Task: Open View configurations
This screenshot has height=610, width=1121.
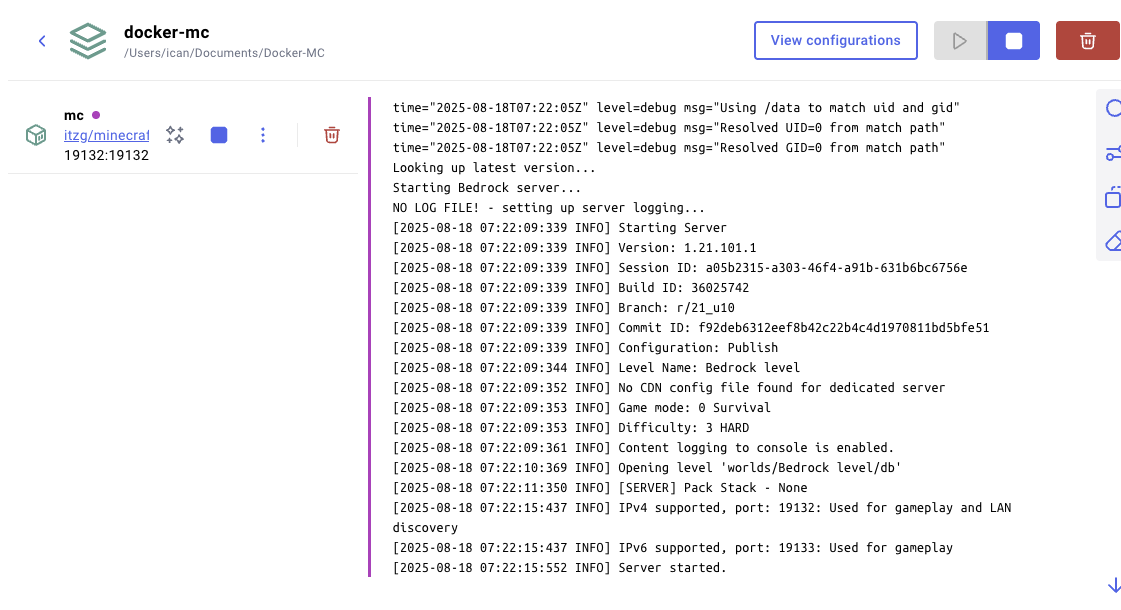Action: pos(836,41)
